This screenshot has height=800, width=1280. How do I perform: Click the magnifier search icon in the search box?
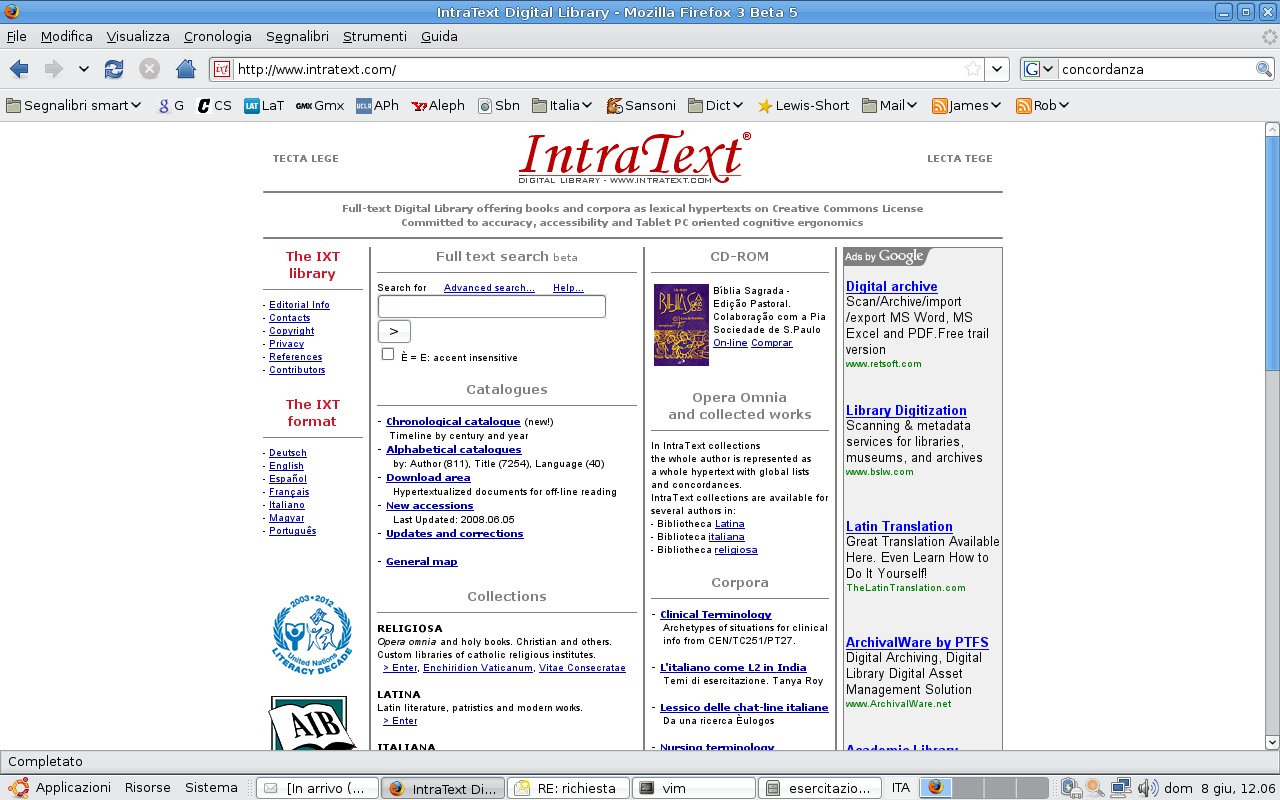point(1264,69)
